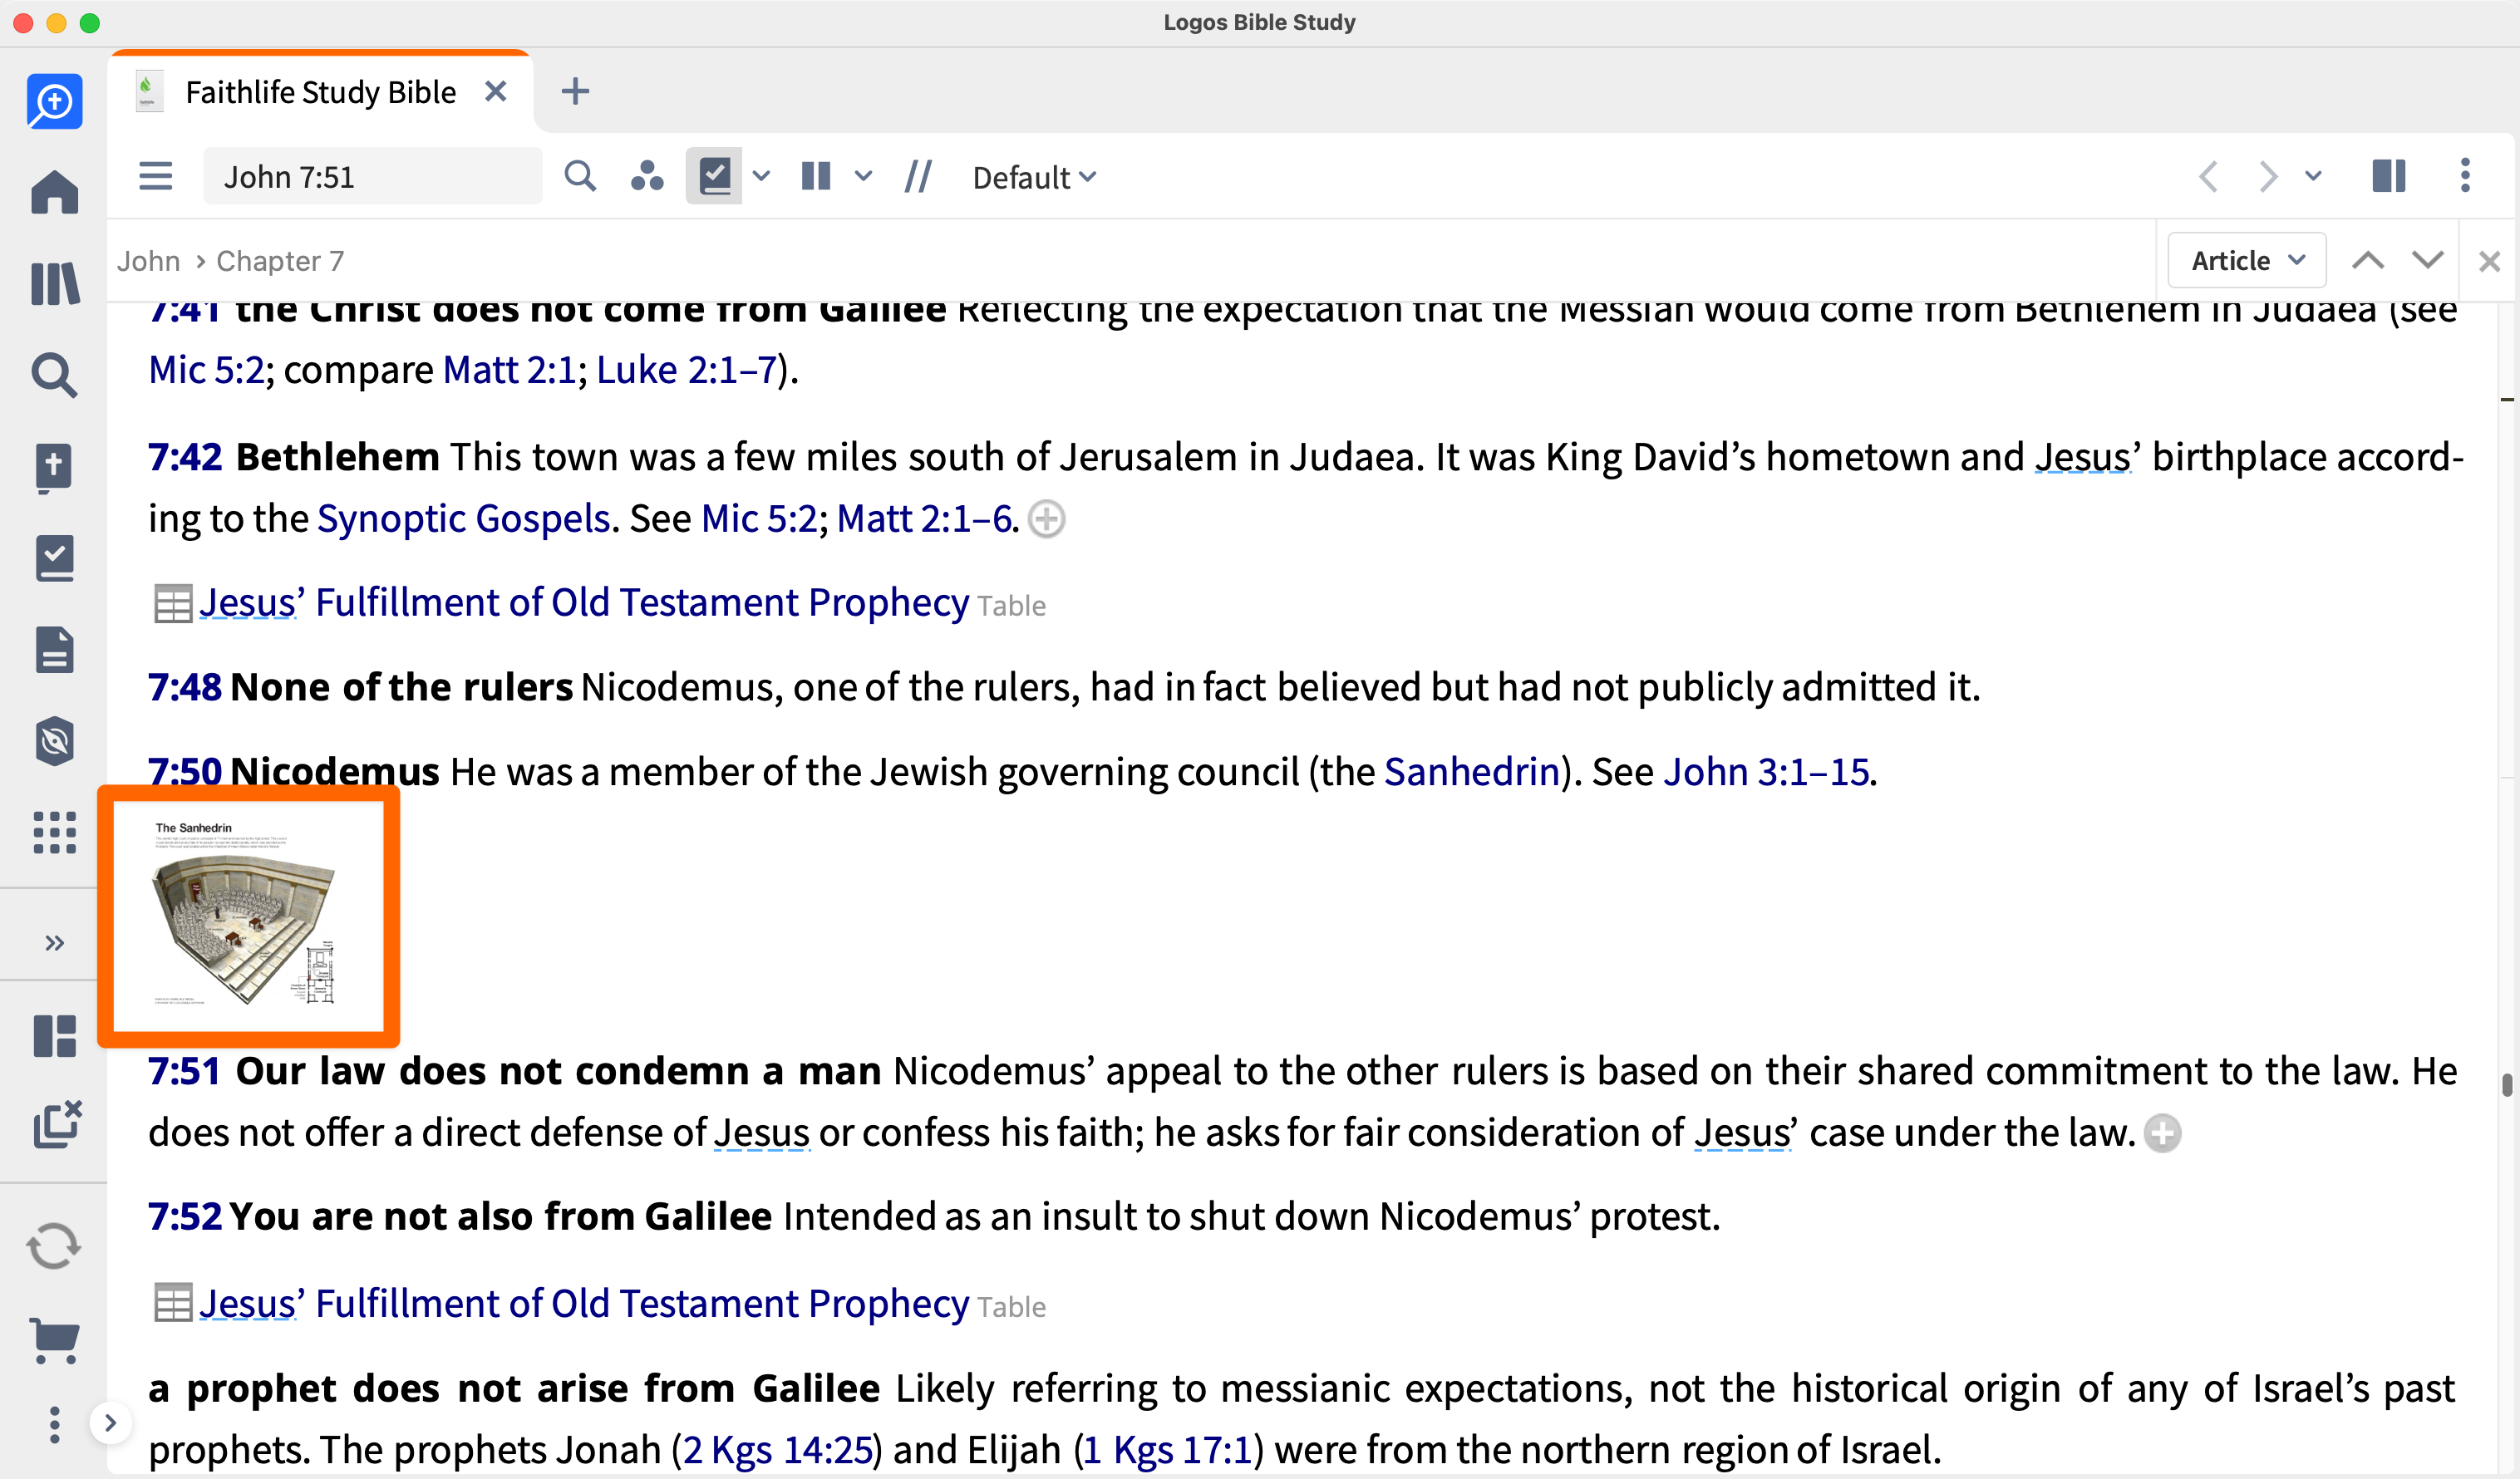Open the column layout dropdown arrow
This screenshot has width=2520, height=1479.
coord(863,177)
